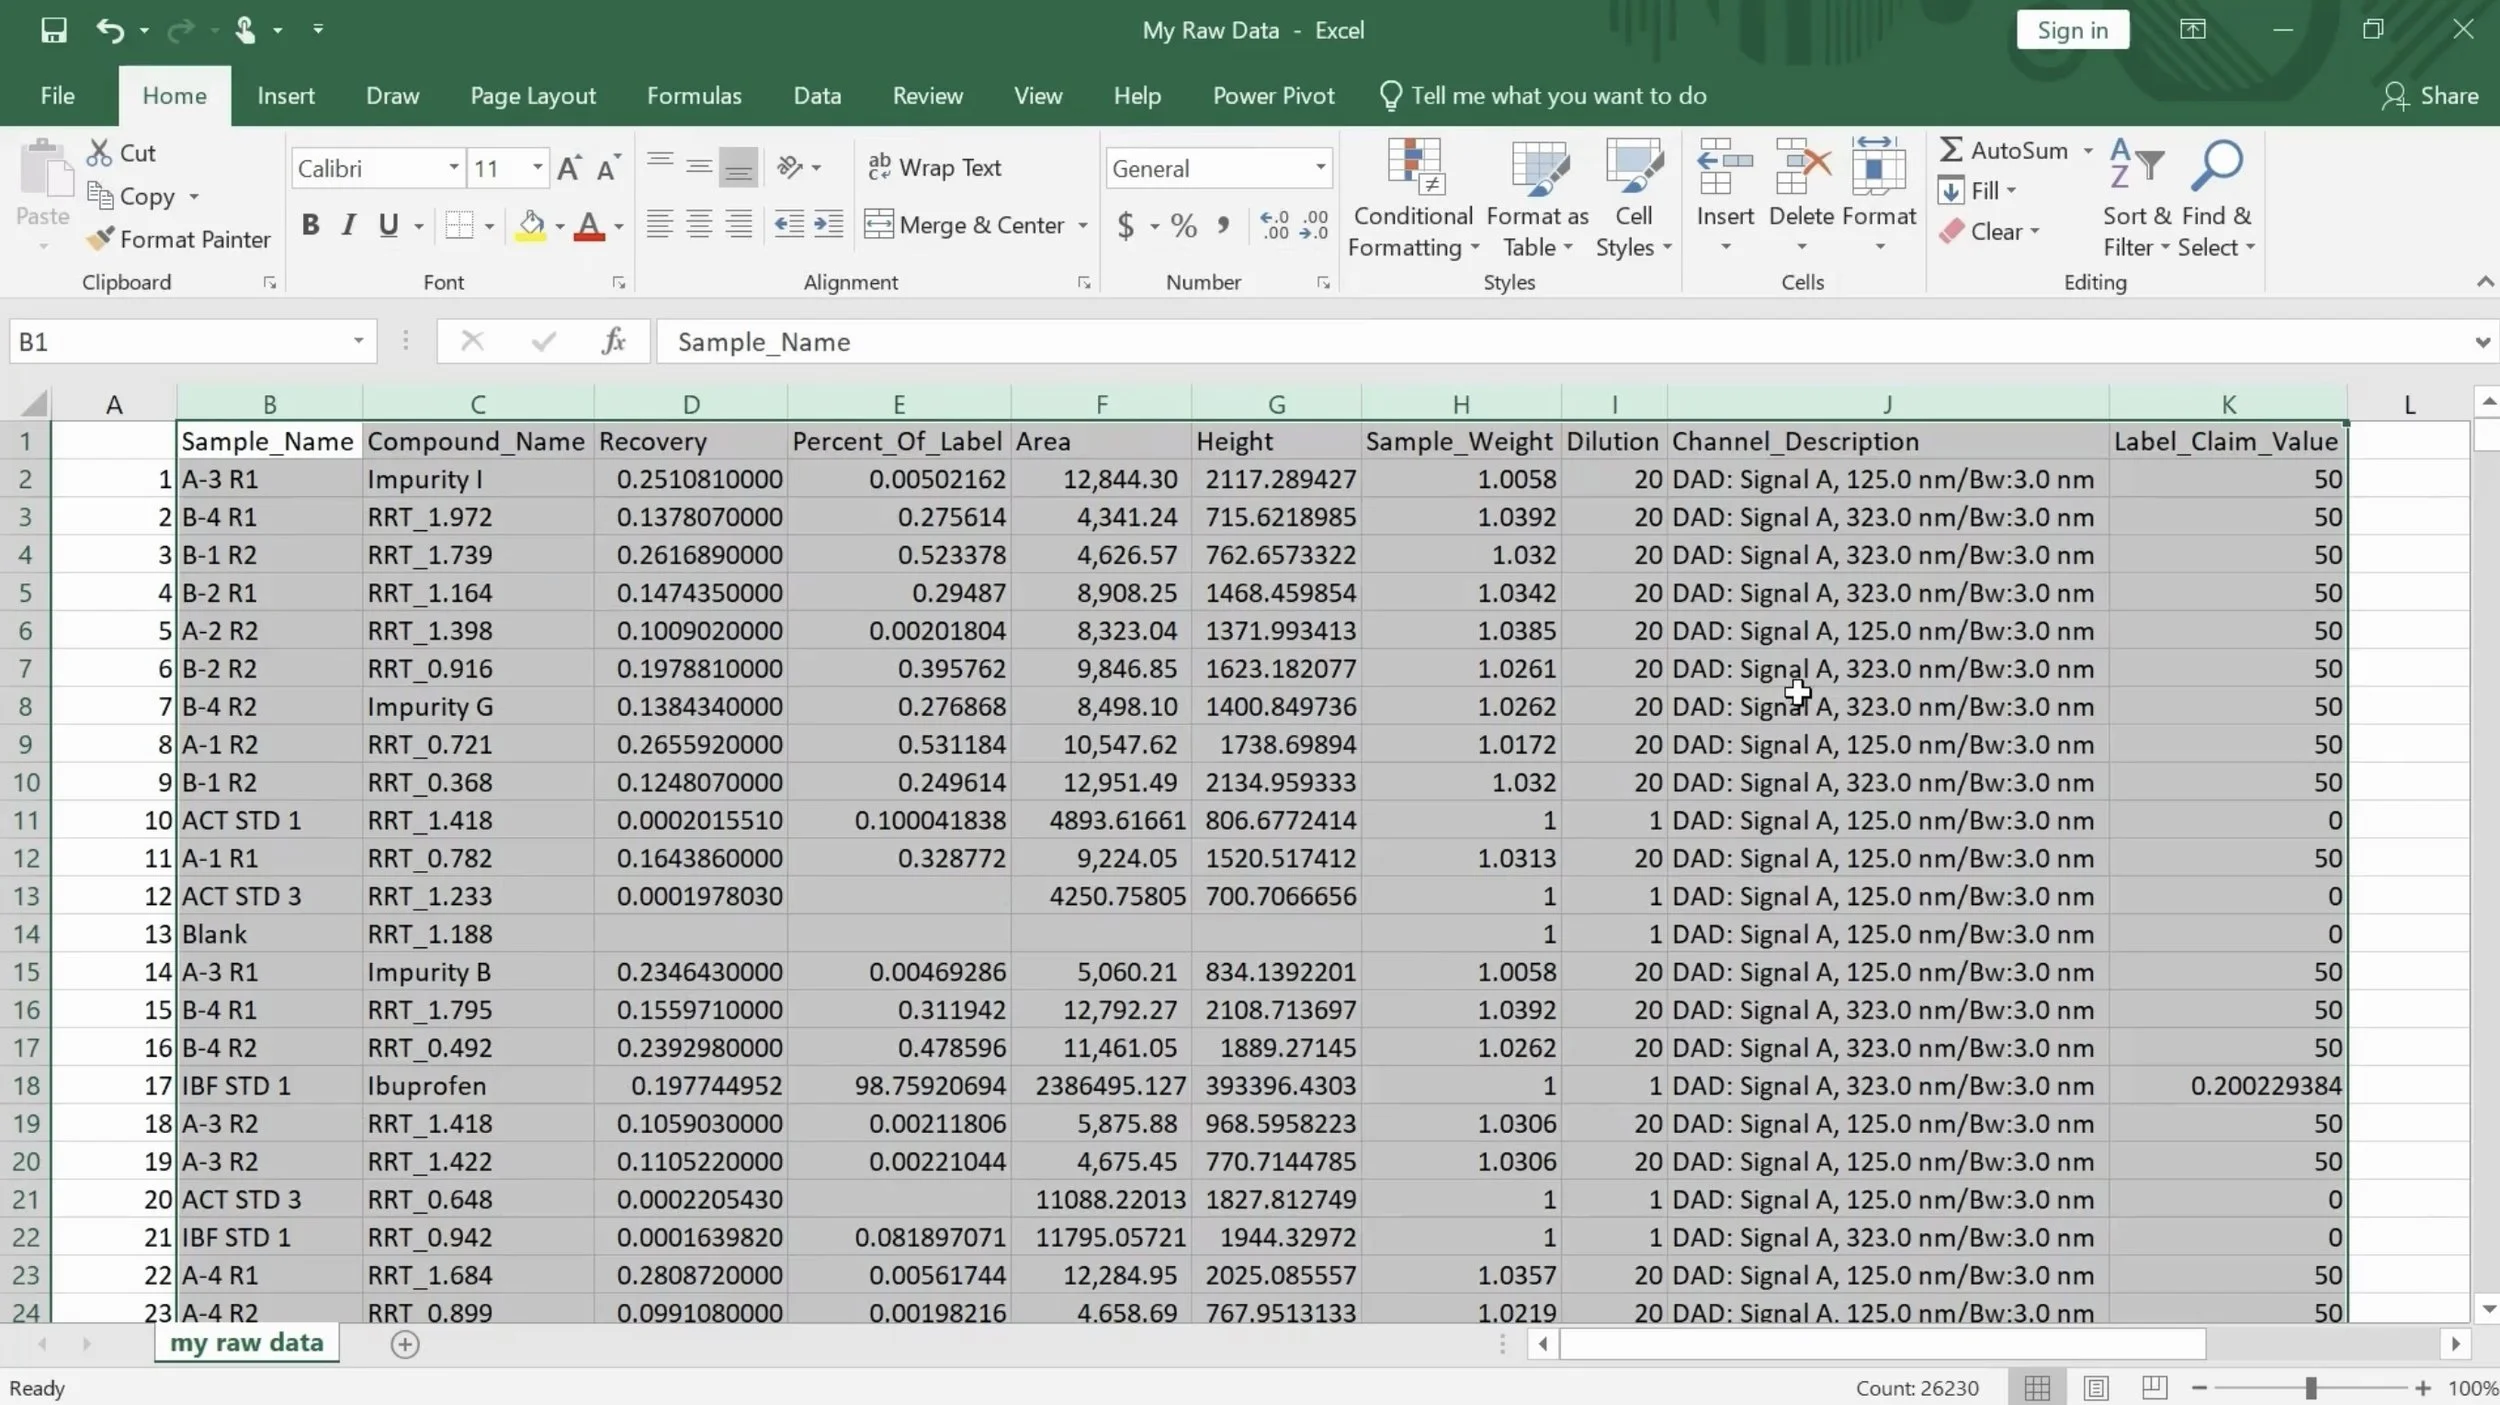2500x1405 pixels.
Task: Switch to Page Break Preview view
Action: click(x=2154, y=1387)
